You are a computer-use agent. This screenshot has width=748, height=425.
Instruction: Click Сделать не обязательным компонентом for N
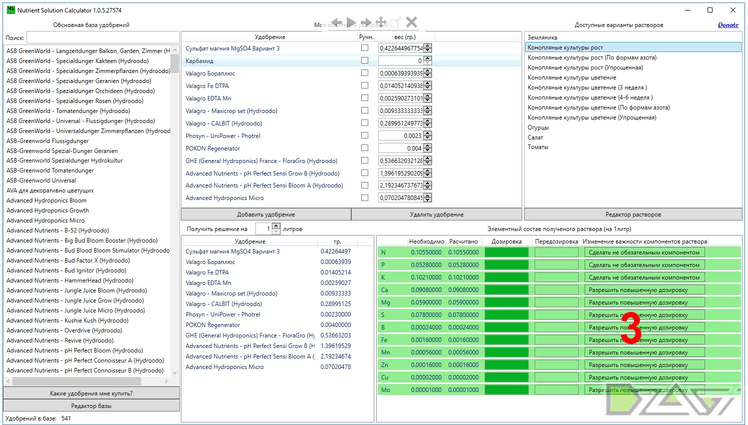click(x=644, y=252)
